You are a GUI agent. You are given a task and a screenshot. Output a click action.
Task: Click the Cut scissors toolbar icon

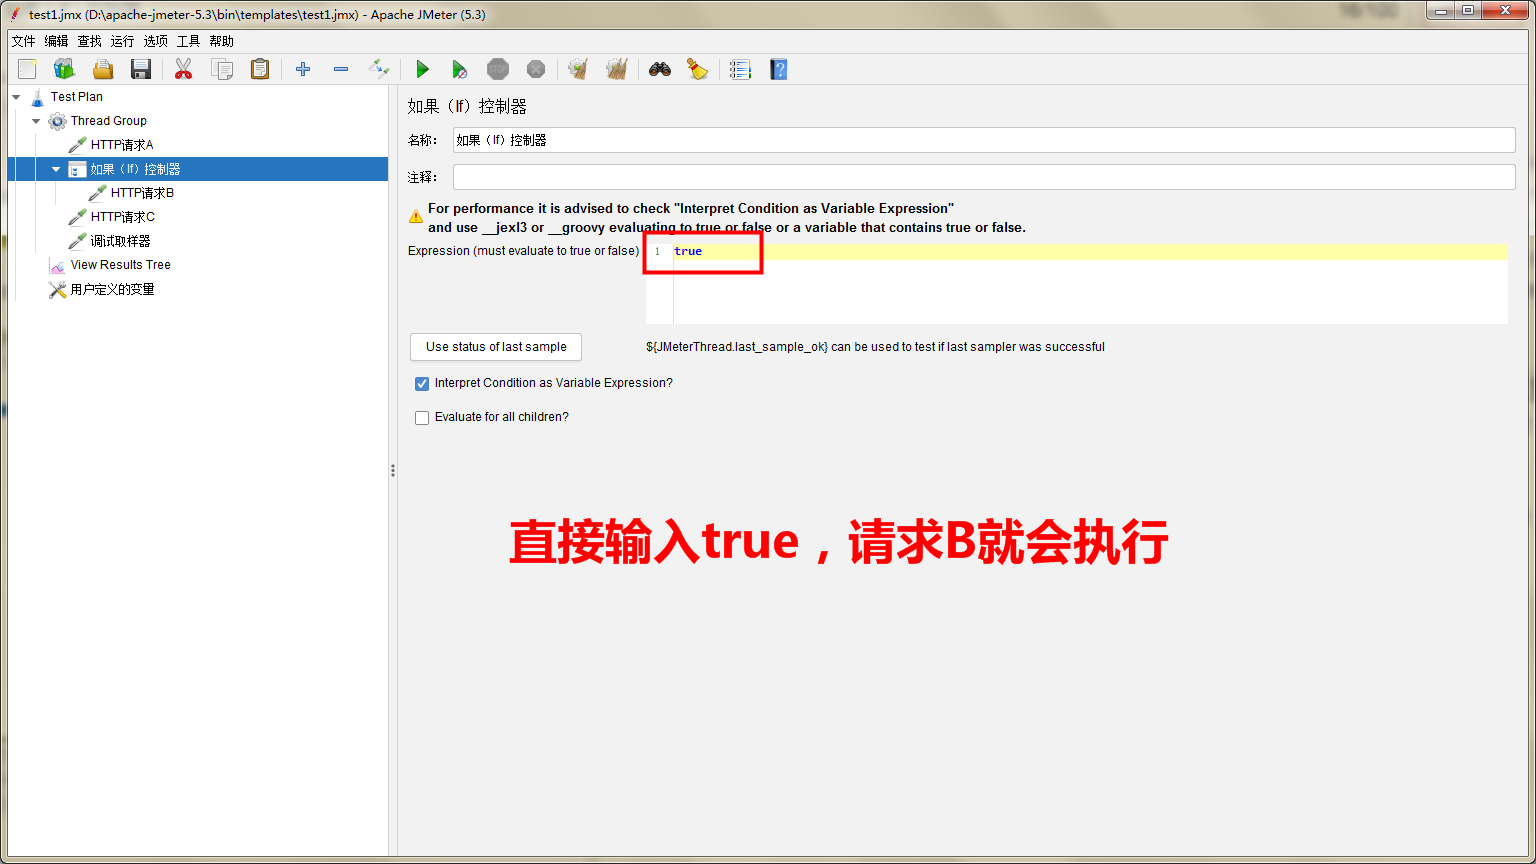tap(183, 69)
